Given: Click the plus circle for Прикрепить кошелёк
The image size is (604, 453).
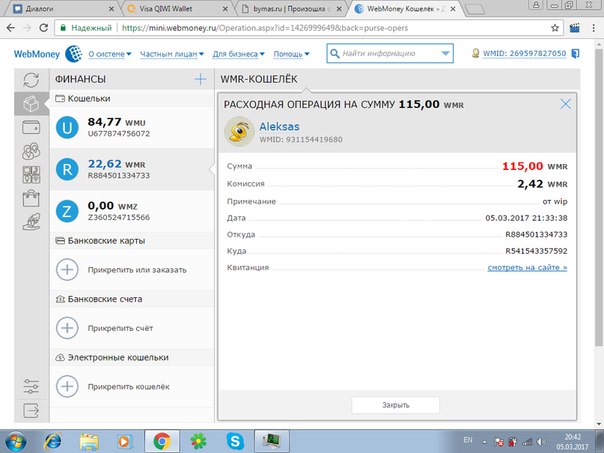Looking at the screenshot, I should coord(68,385).
